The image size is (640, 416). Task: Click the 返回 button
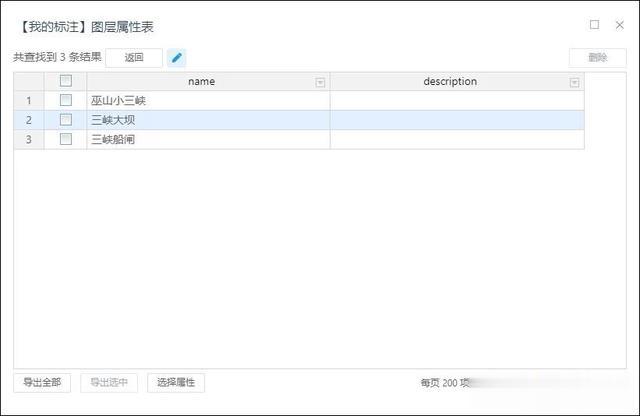click(x=134, y=58)
